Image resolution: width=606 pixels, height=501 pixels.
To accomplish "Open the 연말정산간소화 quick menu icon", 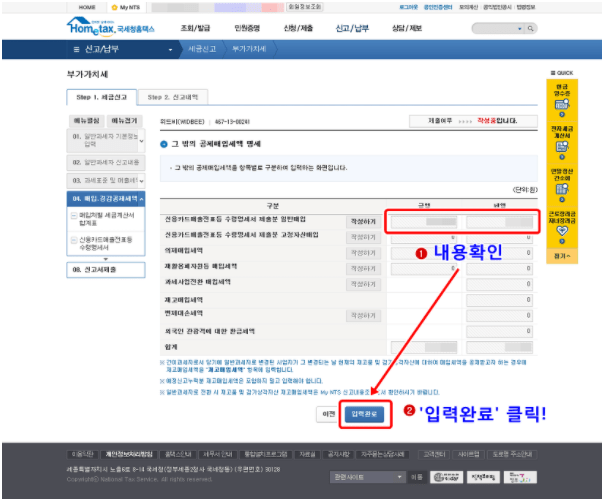I will click(562, 189).
